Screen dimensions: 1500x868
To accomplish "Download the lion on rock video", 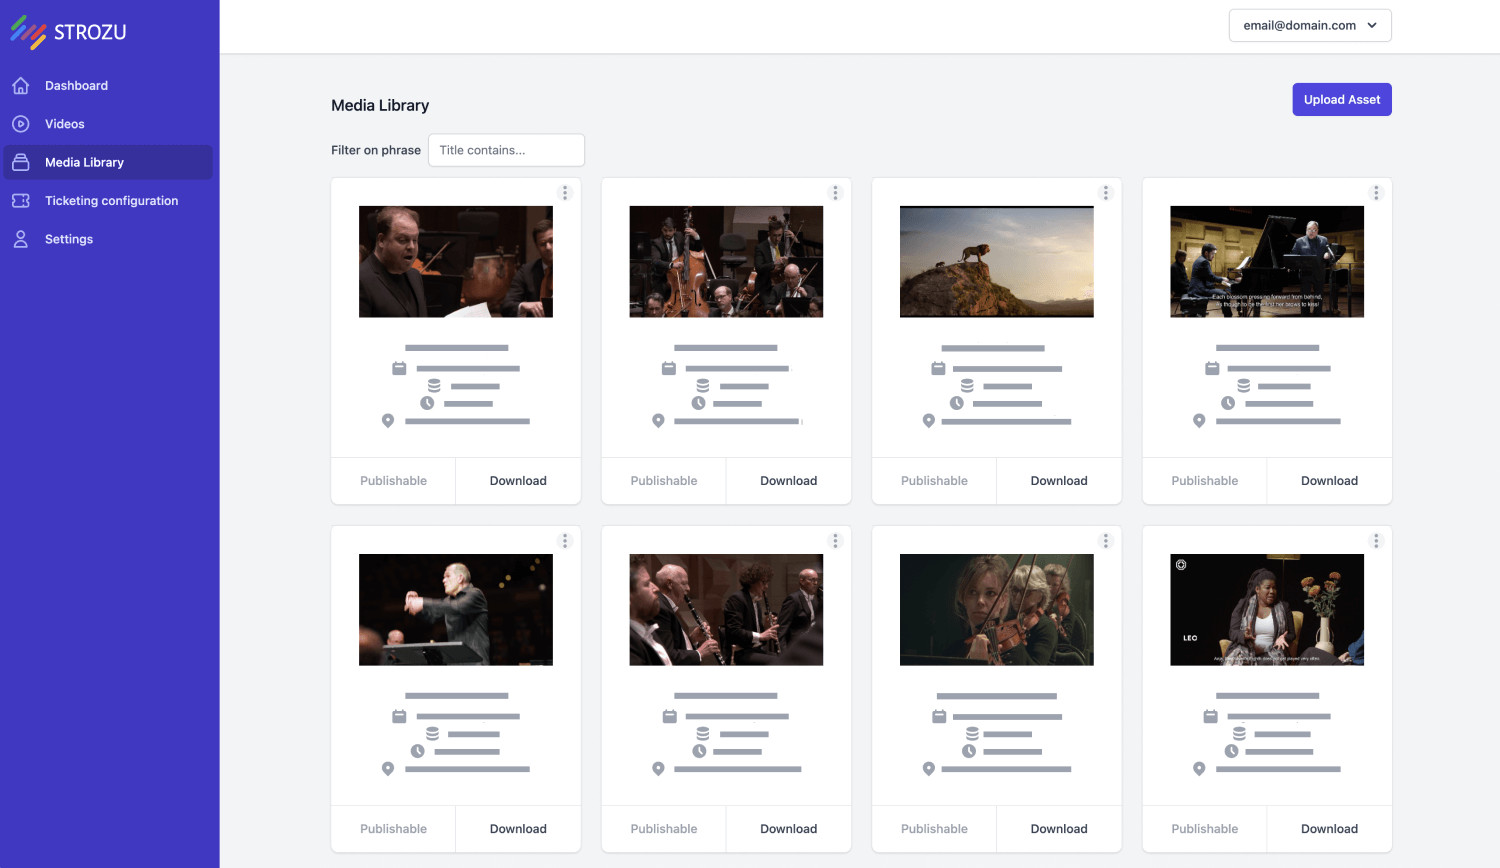I will click(1058, 481).
